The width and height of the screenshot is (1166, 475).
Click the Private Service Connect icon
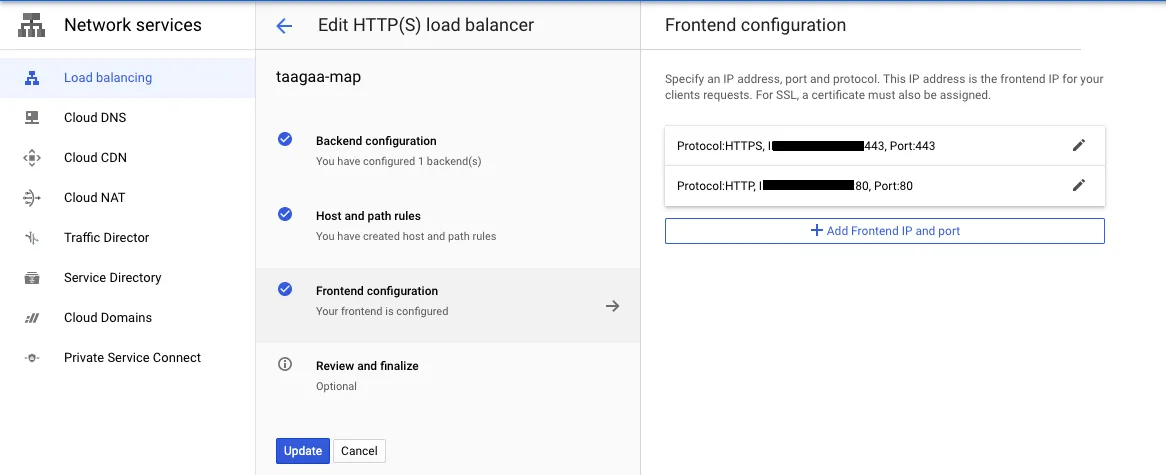32,358
